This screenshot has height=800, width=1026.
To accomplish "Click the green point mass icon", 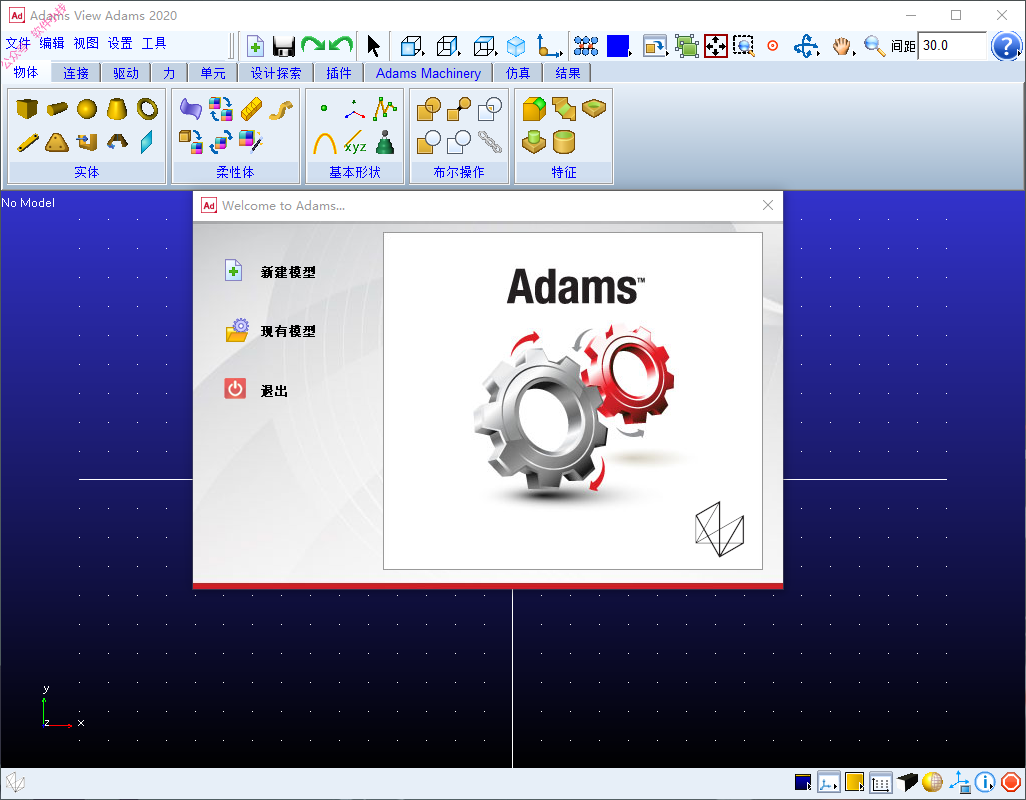I will tap(385, 142).
